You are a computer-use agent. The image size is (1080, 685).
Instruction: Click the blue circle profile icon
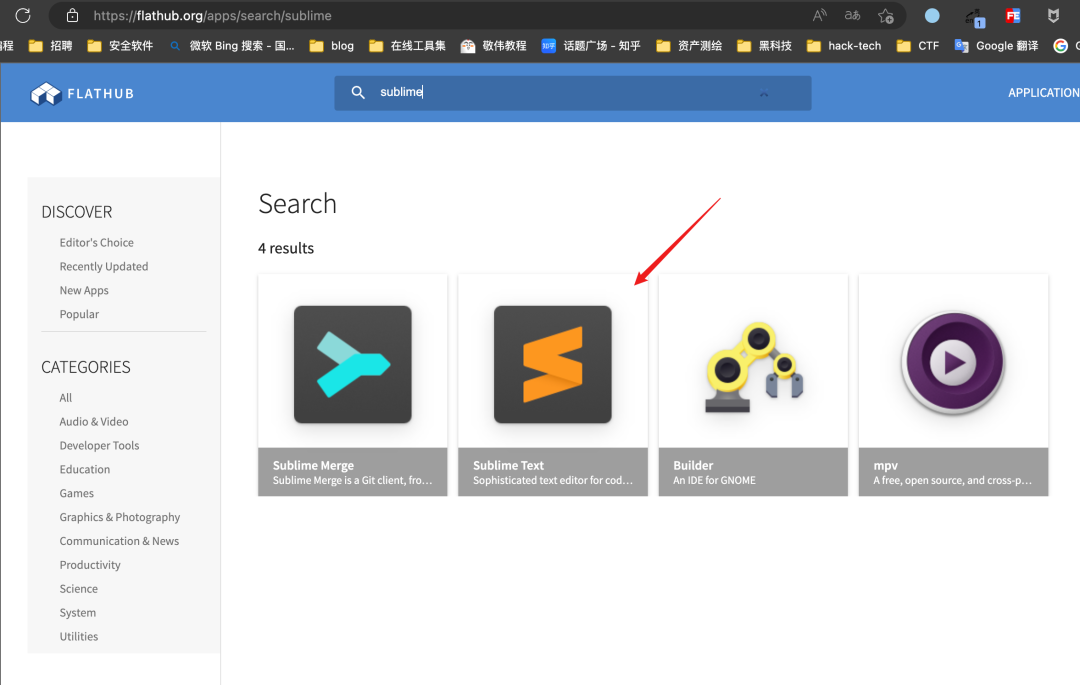932,15
